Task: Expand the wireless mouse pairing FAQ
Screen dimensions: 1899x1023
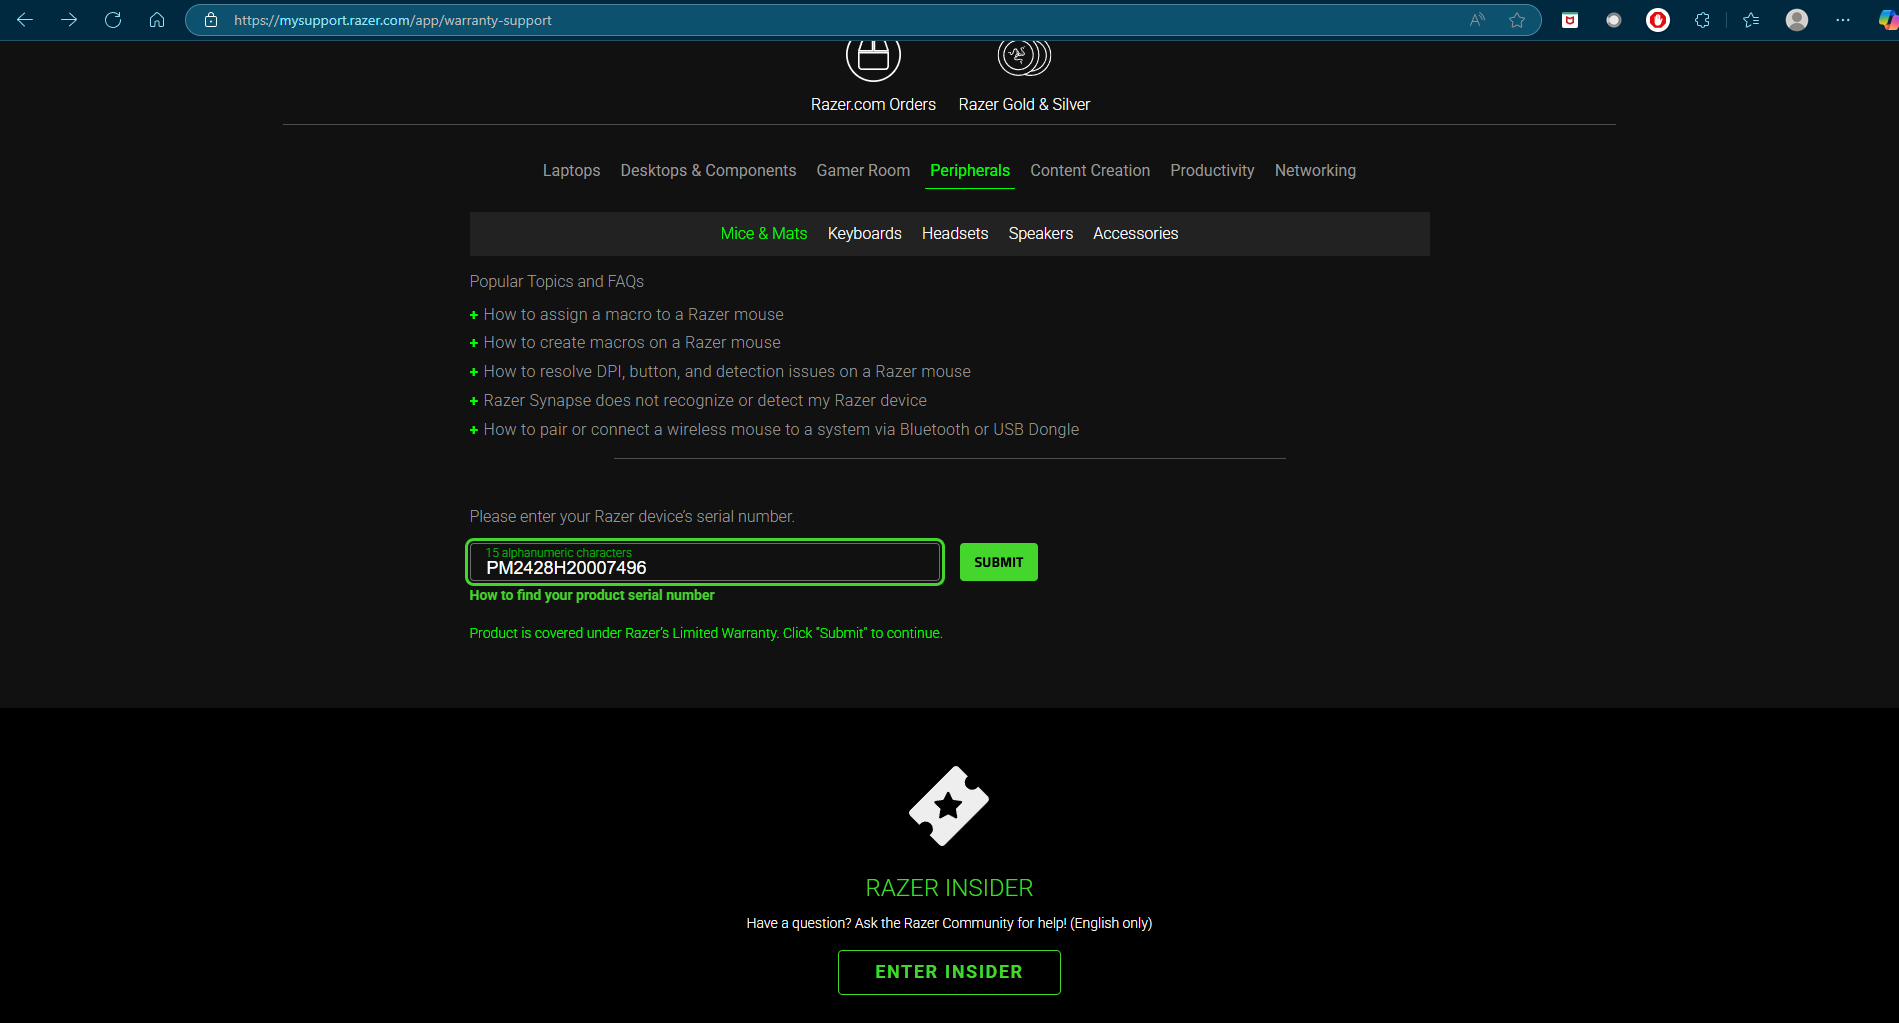Action: pyautogui.click(x=780, y=430)
